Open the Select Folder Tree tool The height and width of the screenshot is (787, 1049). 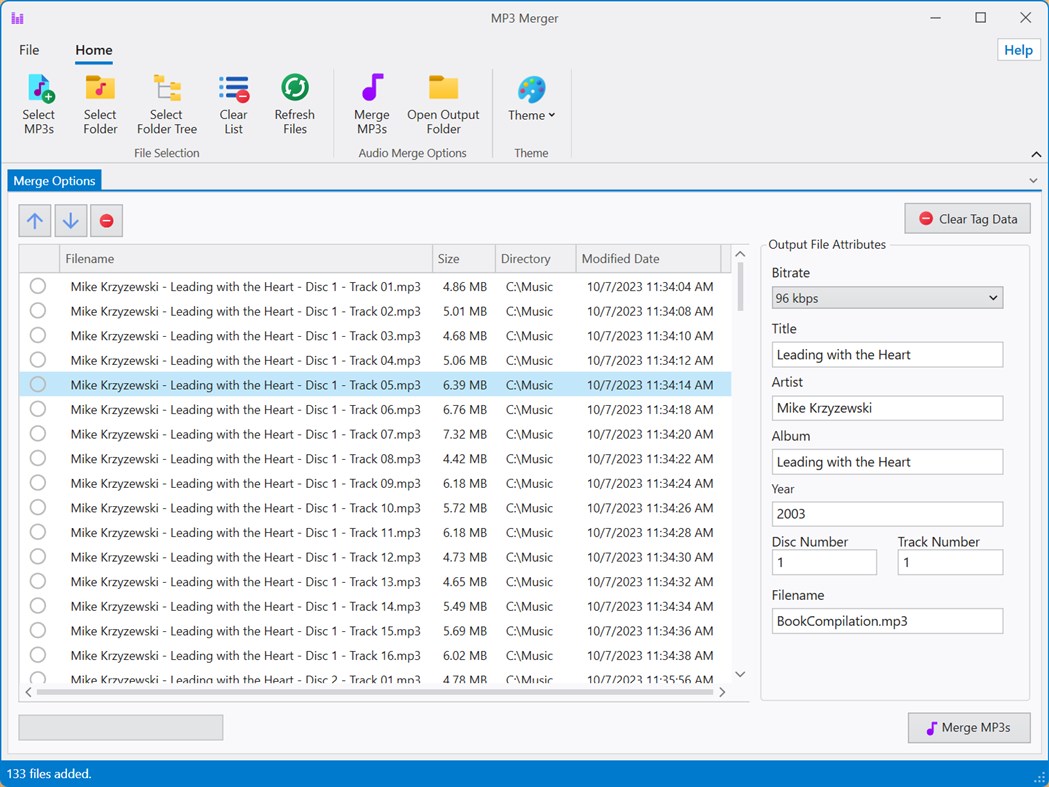(x=166, y=103)
